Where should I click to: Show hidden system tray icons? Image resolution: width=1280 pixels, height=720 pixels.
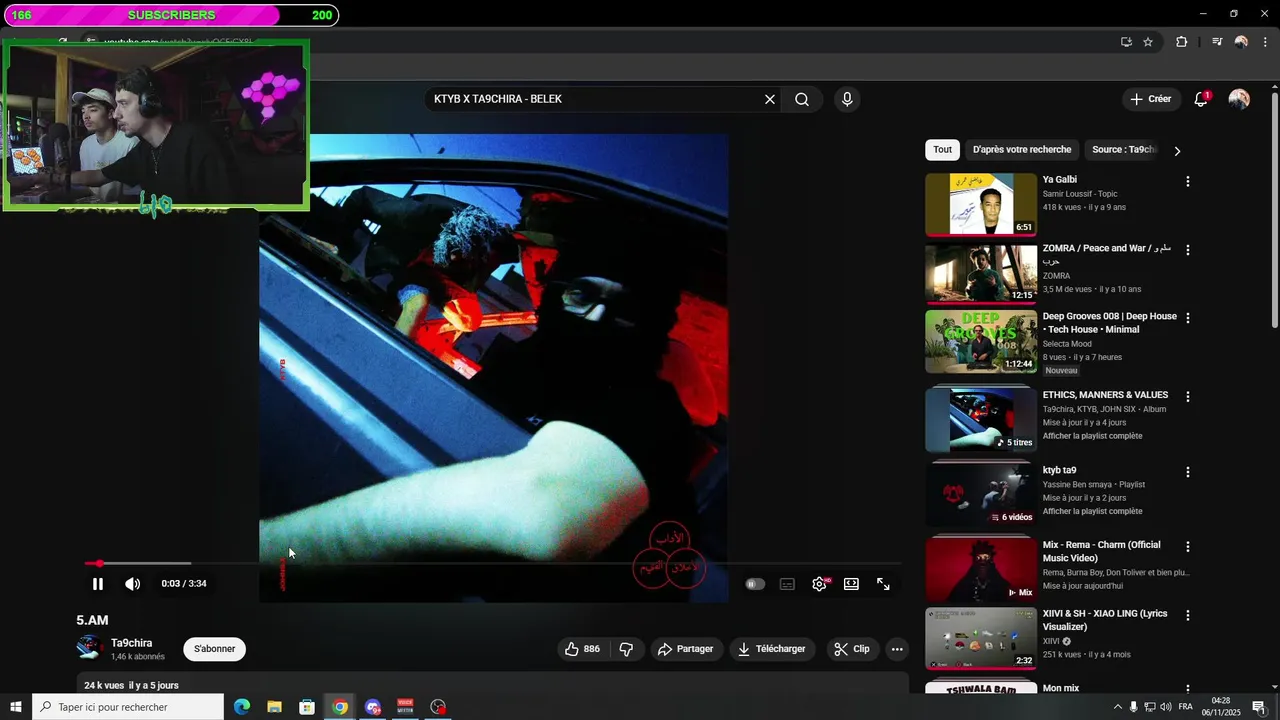(x=1117, y=707)
